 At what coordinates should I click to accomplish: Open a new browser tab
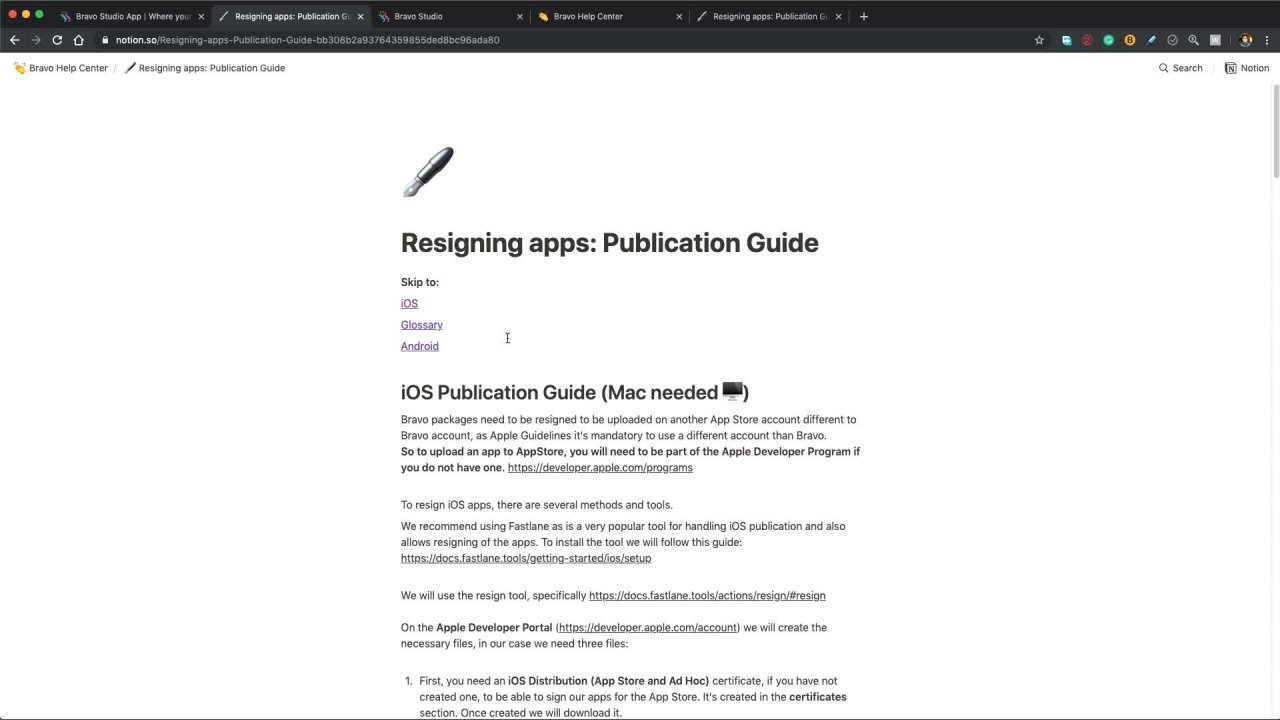[864, 16]
